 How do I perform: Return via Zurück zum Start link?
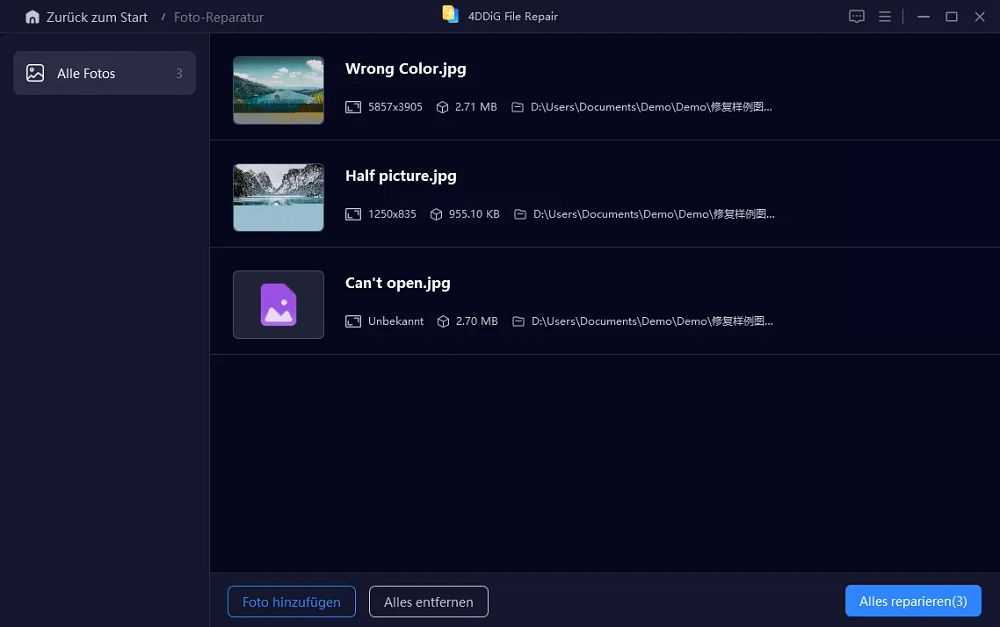[97, 17]
